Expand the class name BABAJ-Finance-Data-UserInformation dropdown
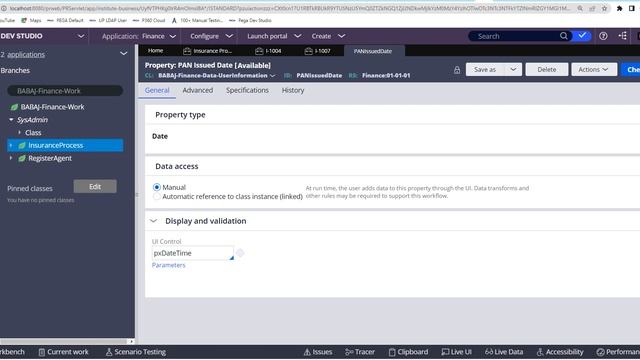Screen dimensions: 640x360 coord(273,76)
